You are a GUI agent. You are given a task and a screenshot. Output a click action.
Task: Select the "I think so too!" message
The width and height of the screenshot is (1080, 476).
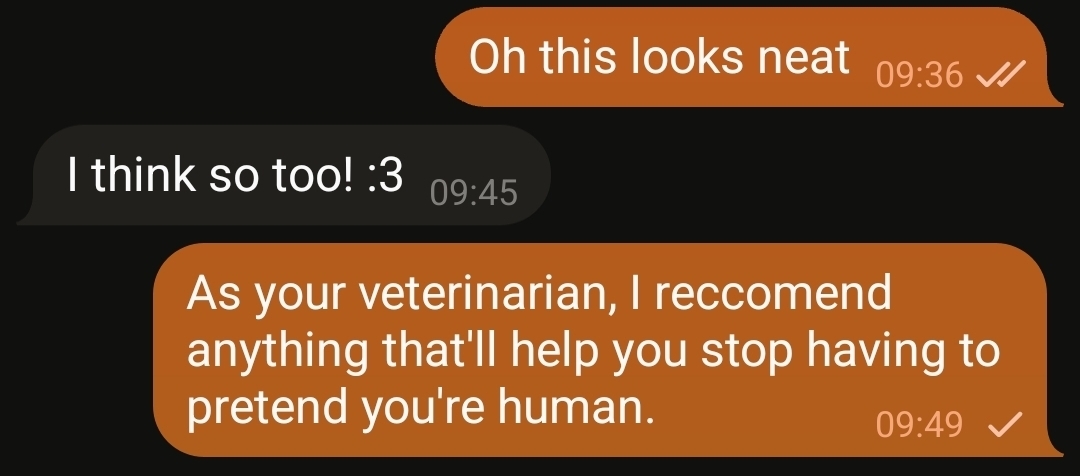pos(284,175)
